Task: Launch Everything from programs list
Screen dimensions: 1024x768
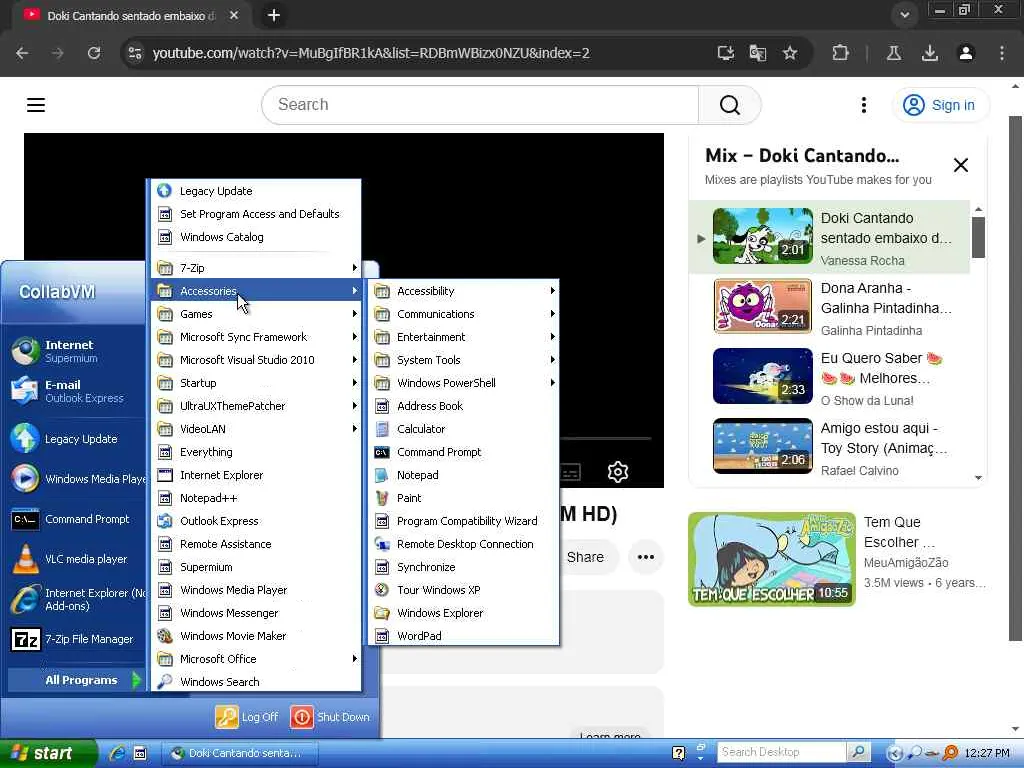Action: tap(256, 452)
